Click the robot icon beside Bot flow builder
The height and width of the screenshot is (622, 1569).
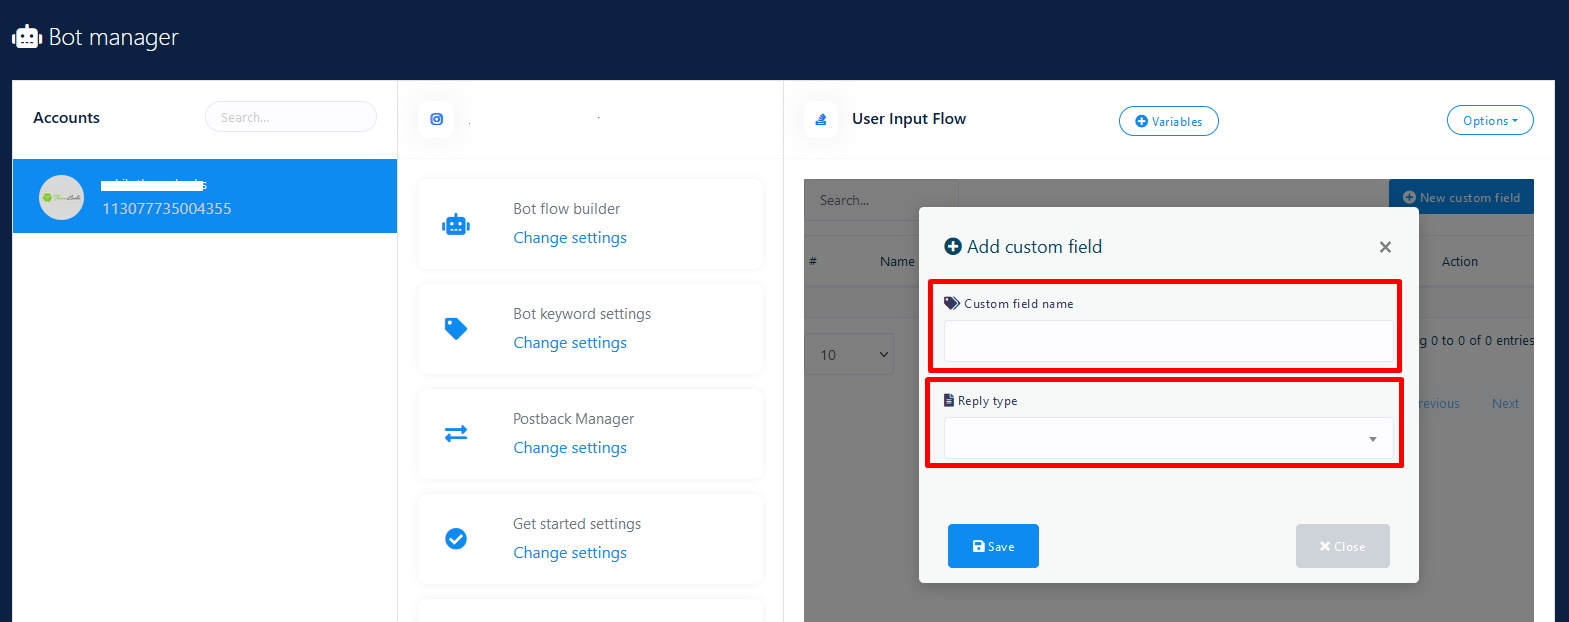[x=456, y=224]
